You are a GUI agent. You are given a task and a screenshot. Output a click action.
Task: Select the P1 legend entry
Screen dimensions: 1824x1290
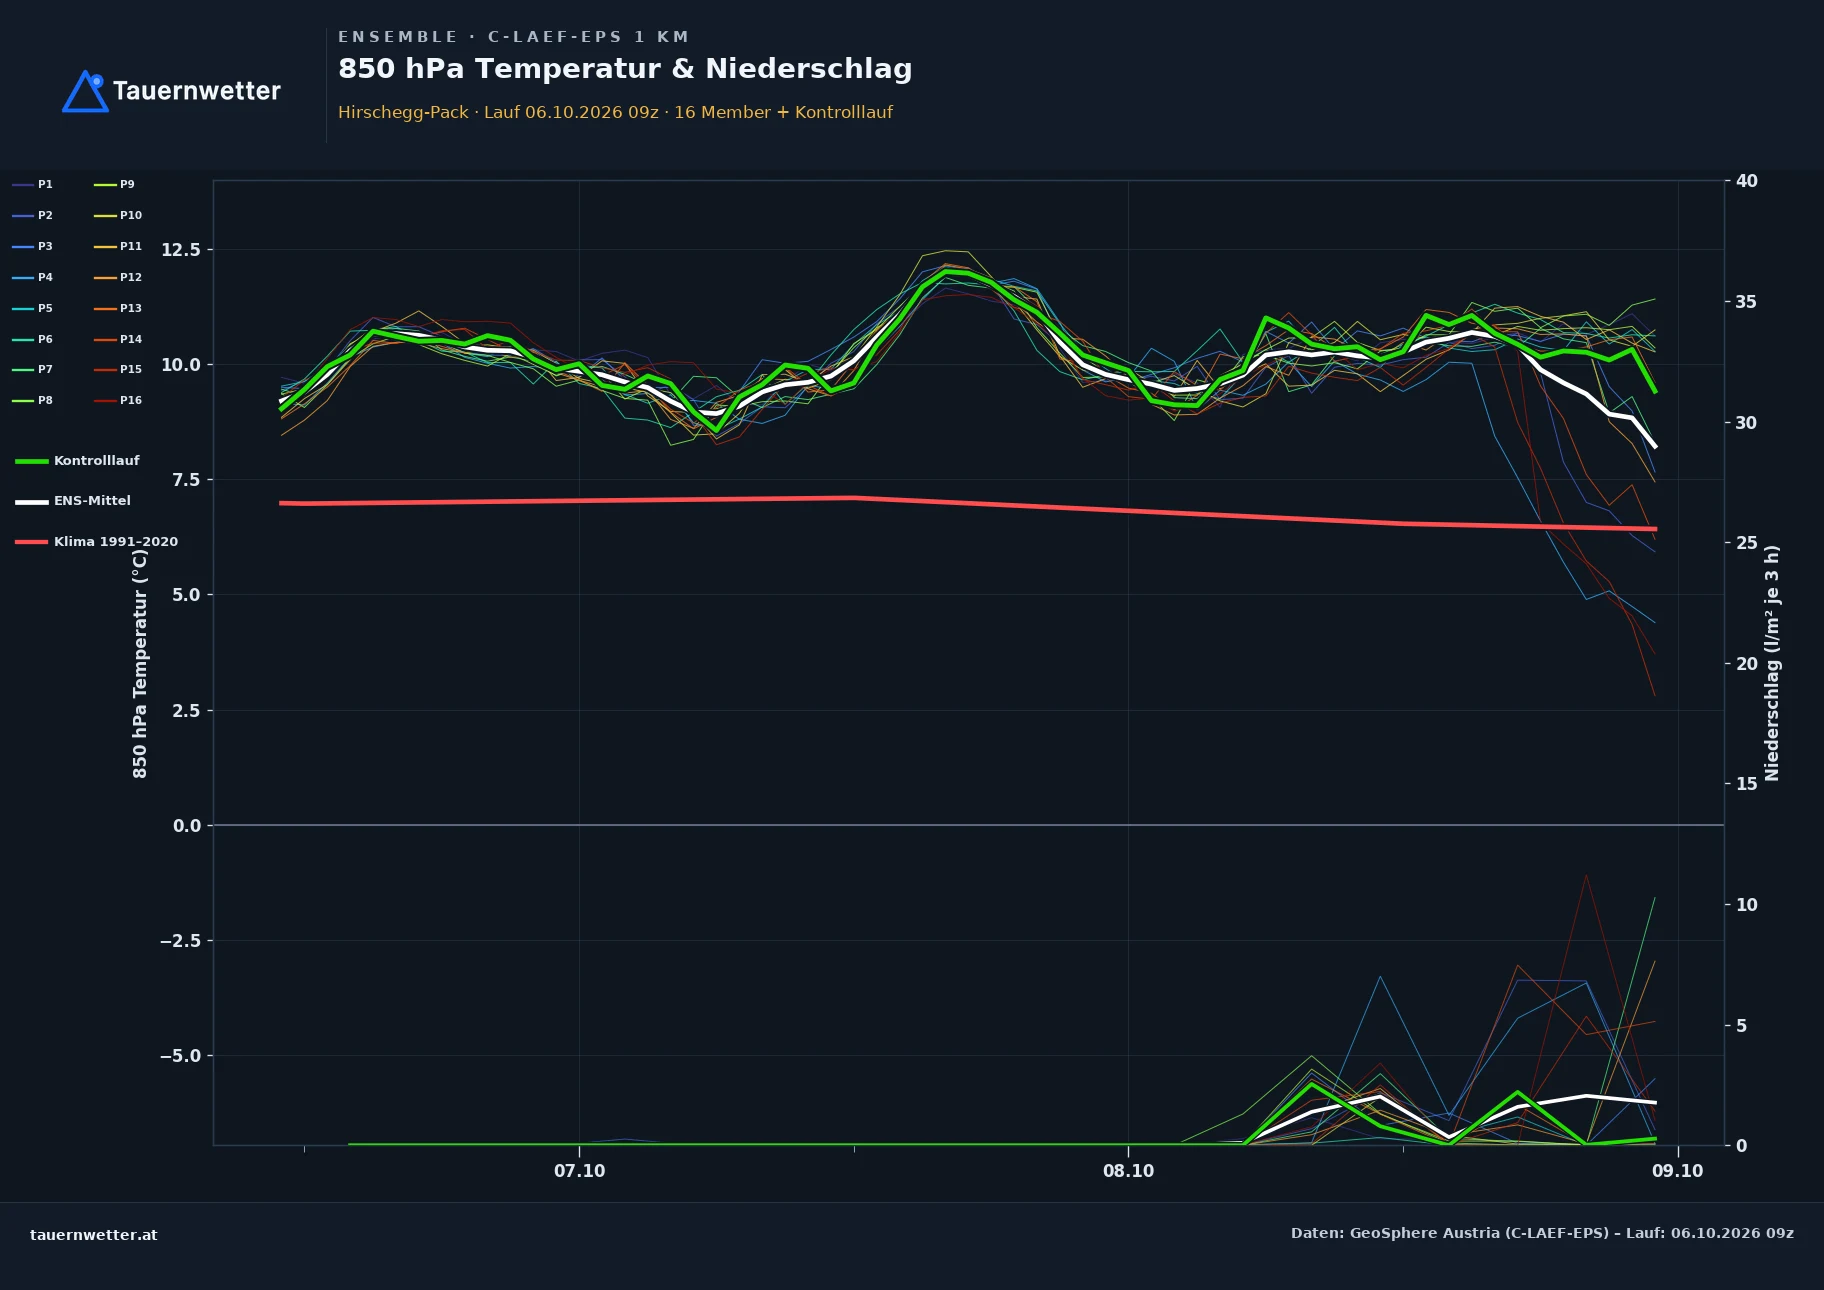[x=32, y=184]
